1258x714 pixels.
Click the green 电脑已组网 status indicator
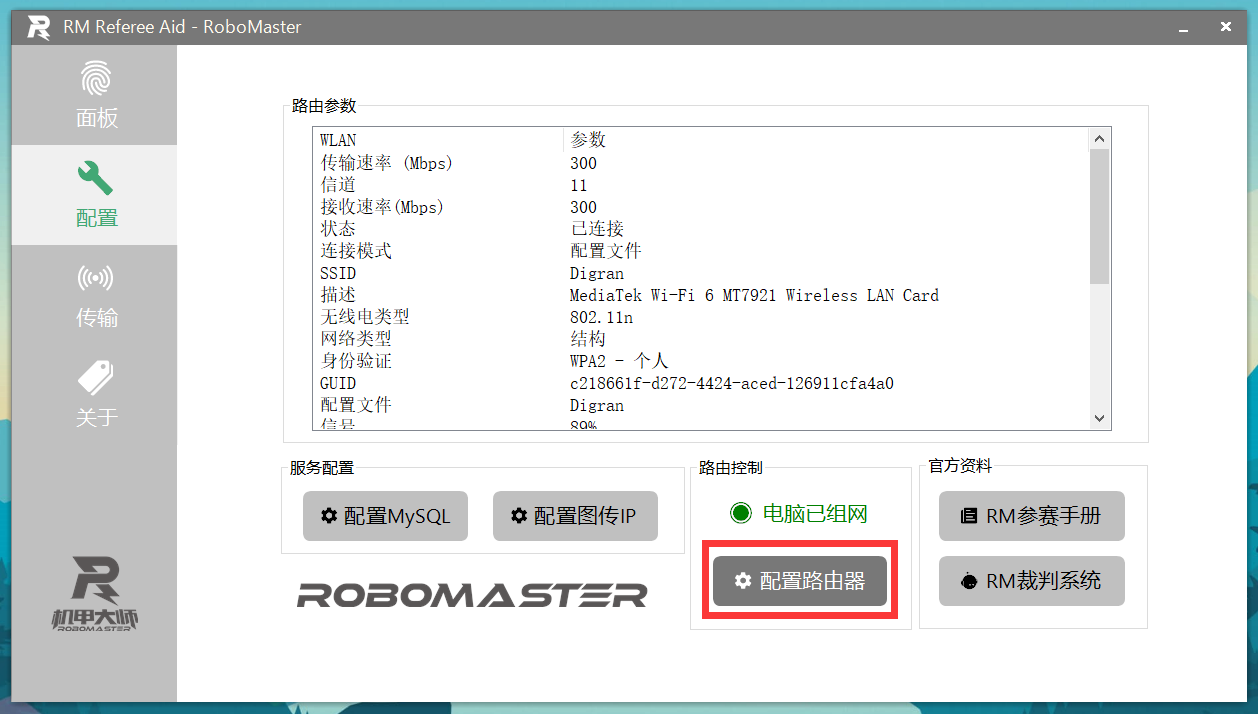point(799,514)
